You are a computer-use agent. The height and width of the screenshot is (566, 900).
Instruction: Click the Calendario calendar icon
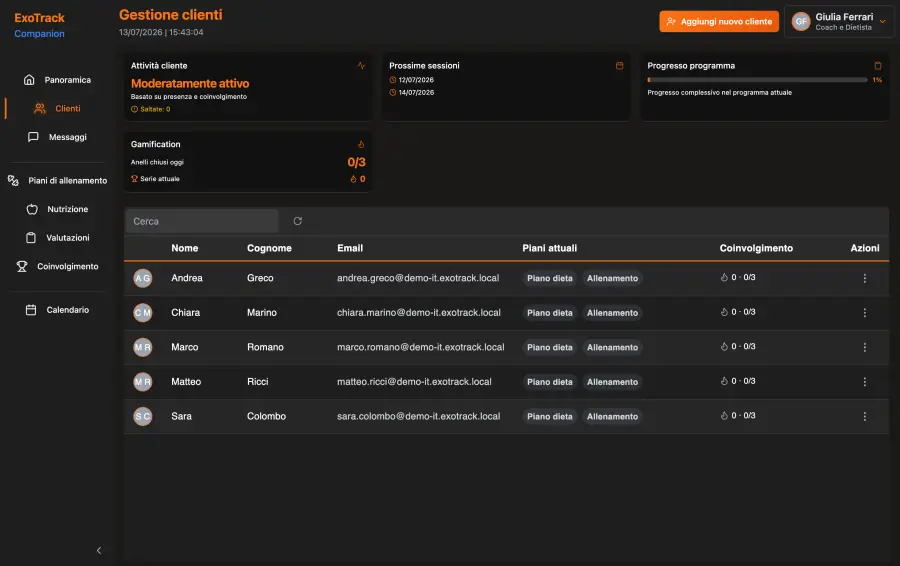(x=31, y=310)
